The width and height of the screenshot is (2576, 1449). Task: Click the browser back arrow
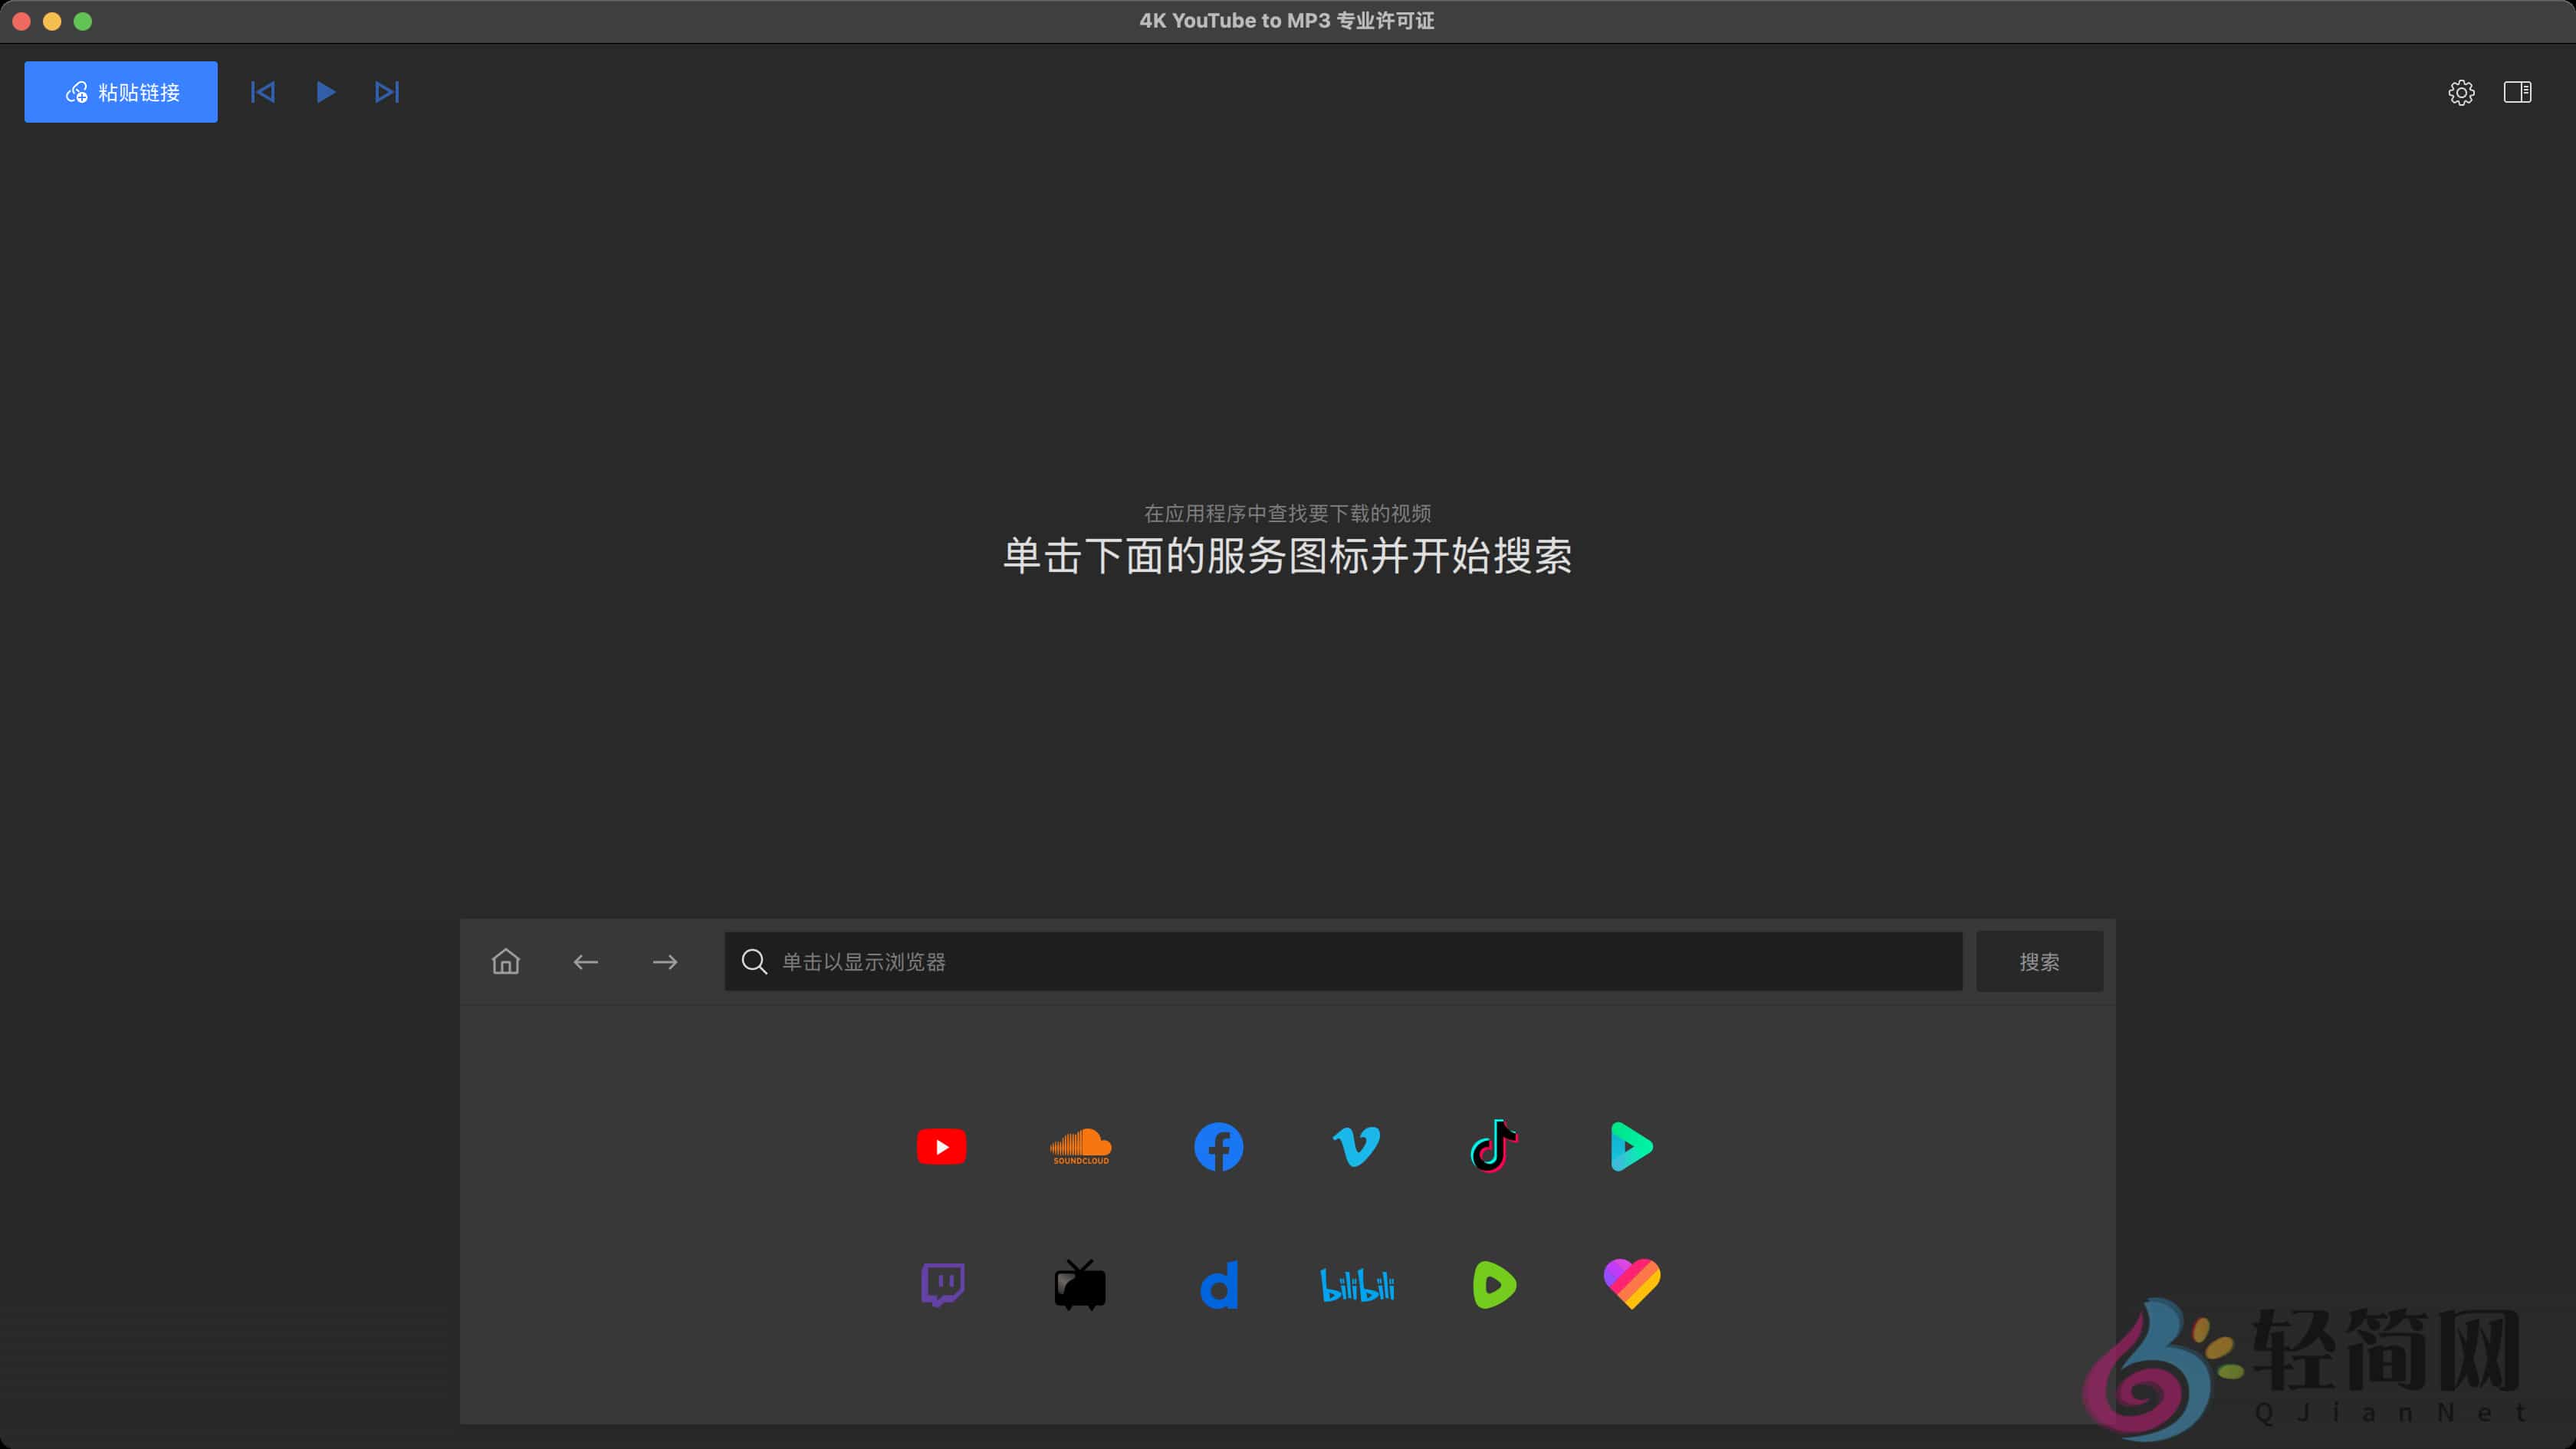tap(586, 961)
